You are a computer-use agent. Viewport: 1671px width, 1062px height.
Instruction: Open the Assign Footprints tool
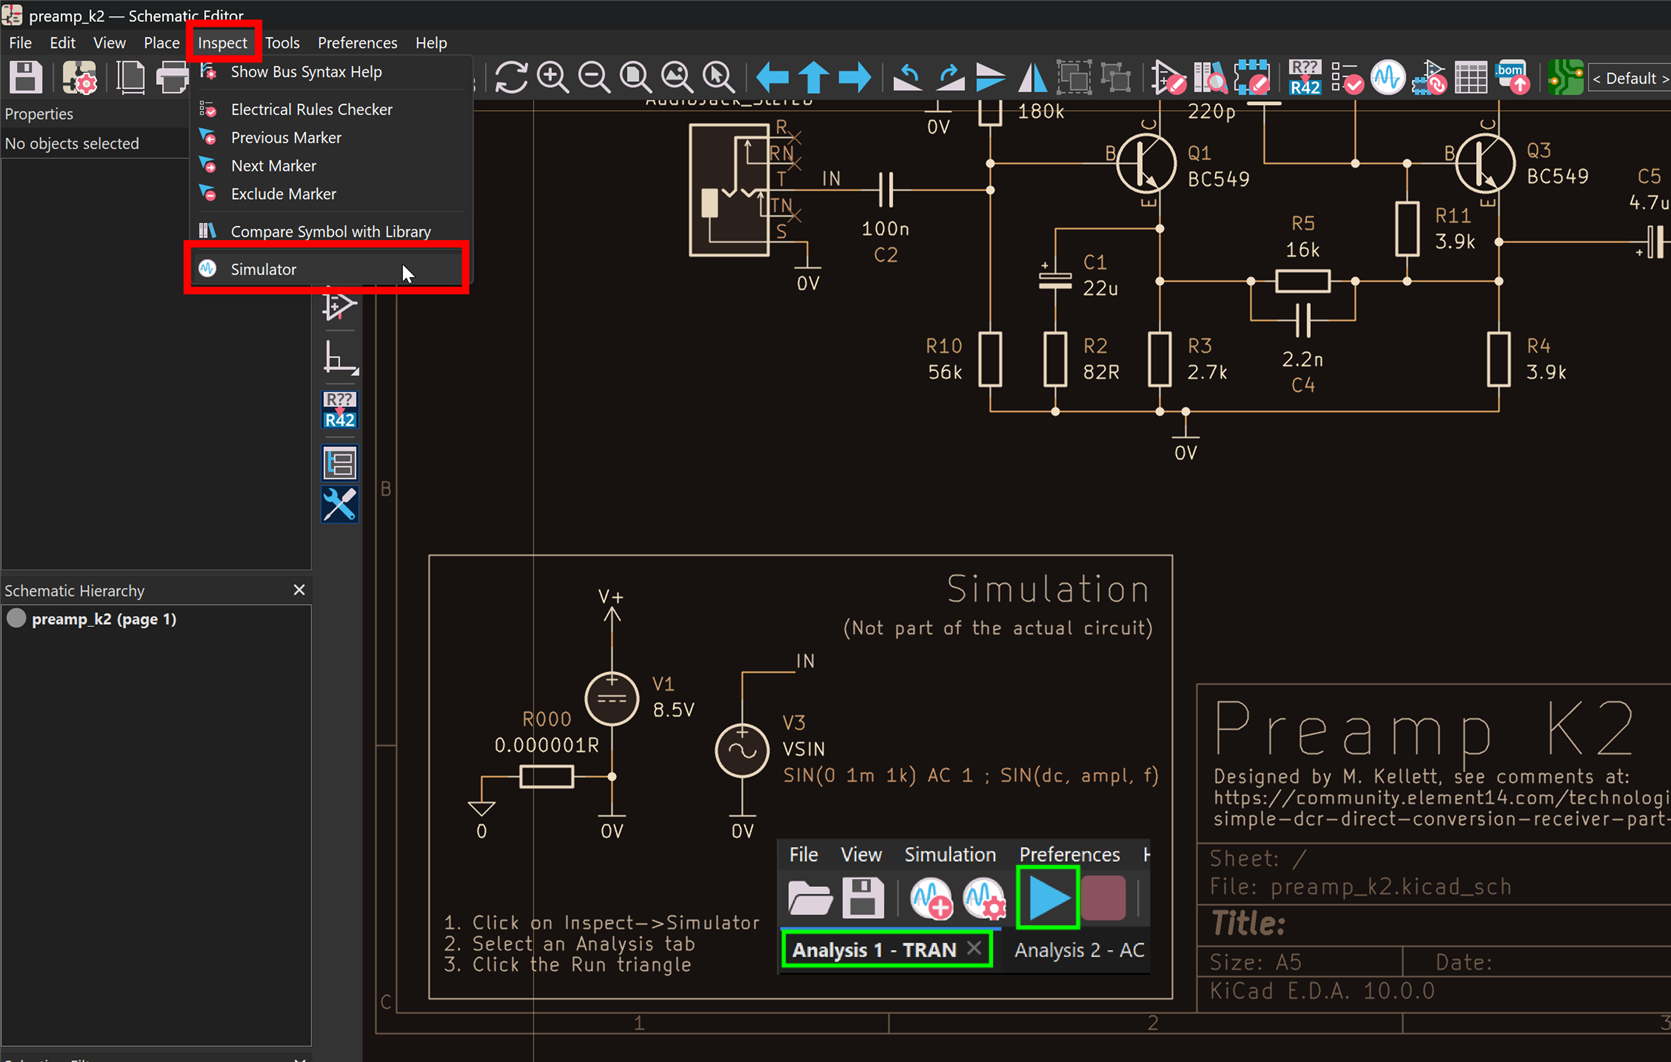[1429, 77]
